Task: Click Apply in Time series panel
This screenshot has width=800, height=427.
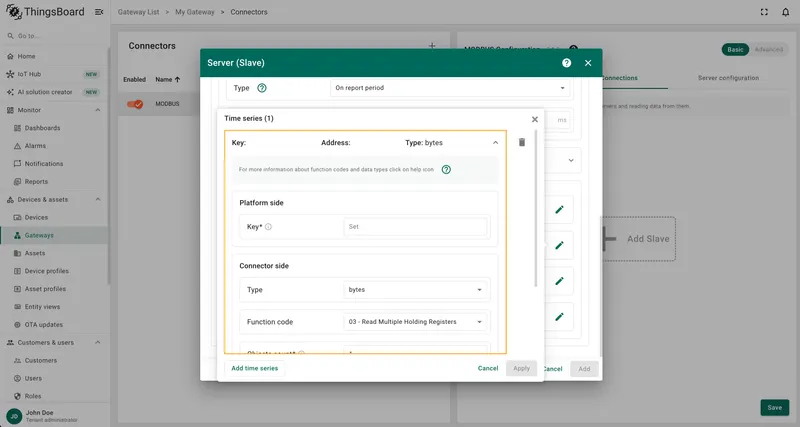Action: coord(521,368)
